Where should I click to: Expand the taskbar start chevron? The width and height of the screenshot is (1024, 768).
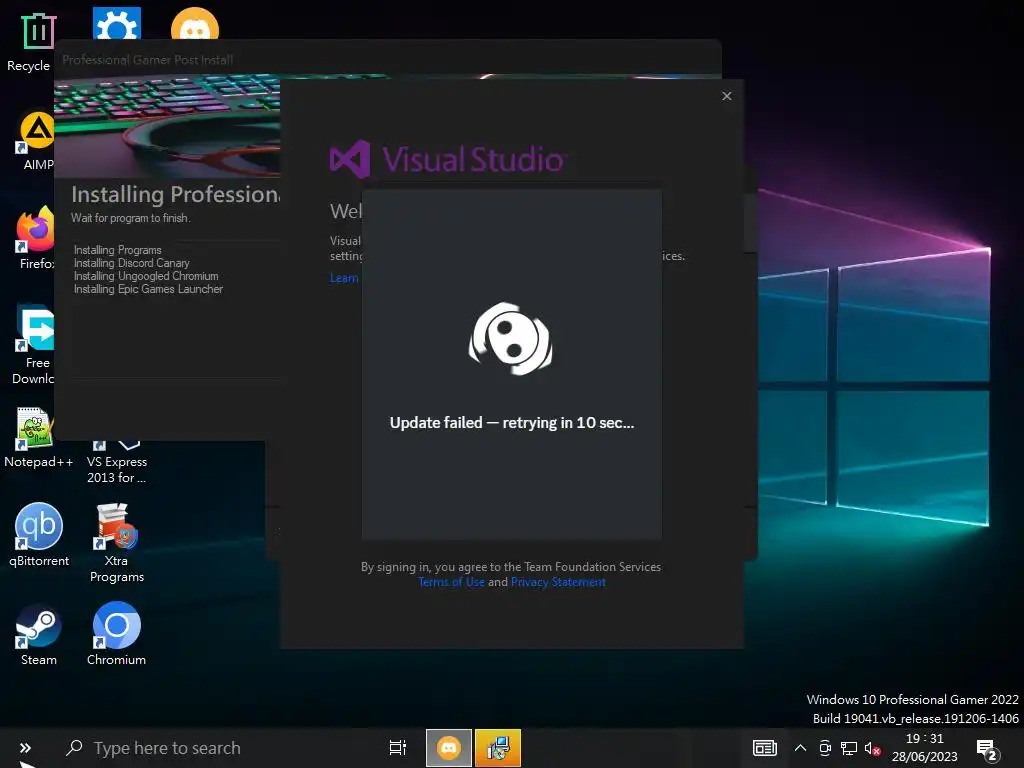coord(25,748)
